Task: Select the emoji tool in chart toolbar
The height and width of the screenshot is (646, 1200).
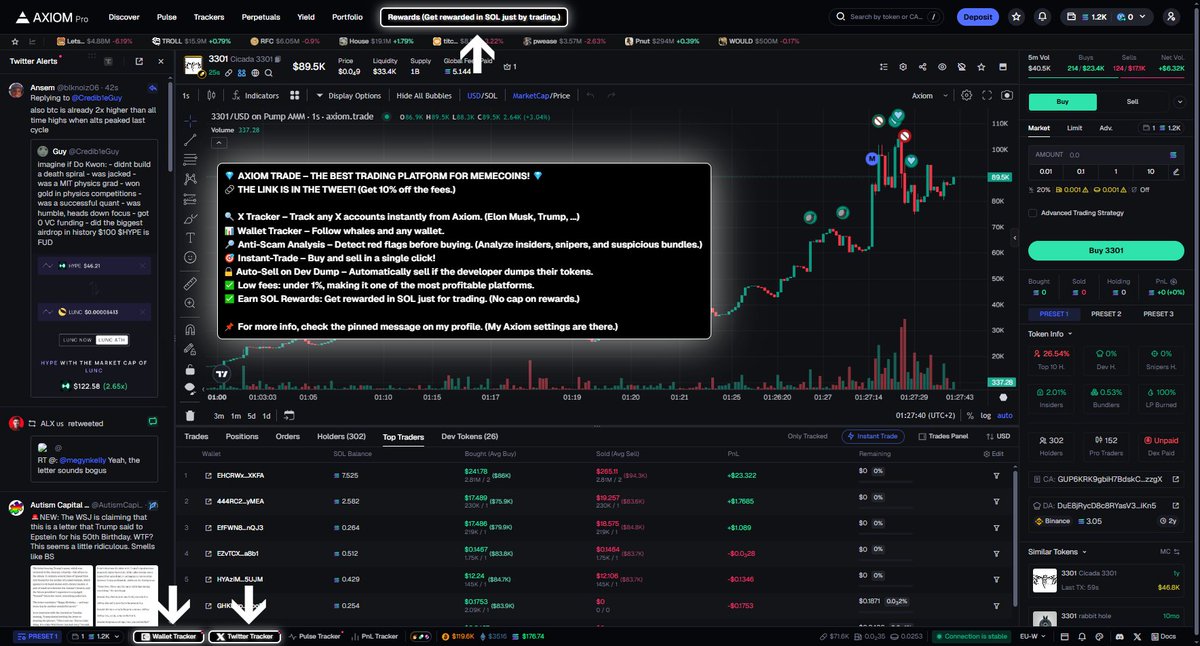Action: 190,258
